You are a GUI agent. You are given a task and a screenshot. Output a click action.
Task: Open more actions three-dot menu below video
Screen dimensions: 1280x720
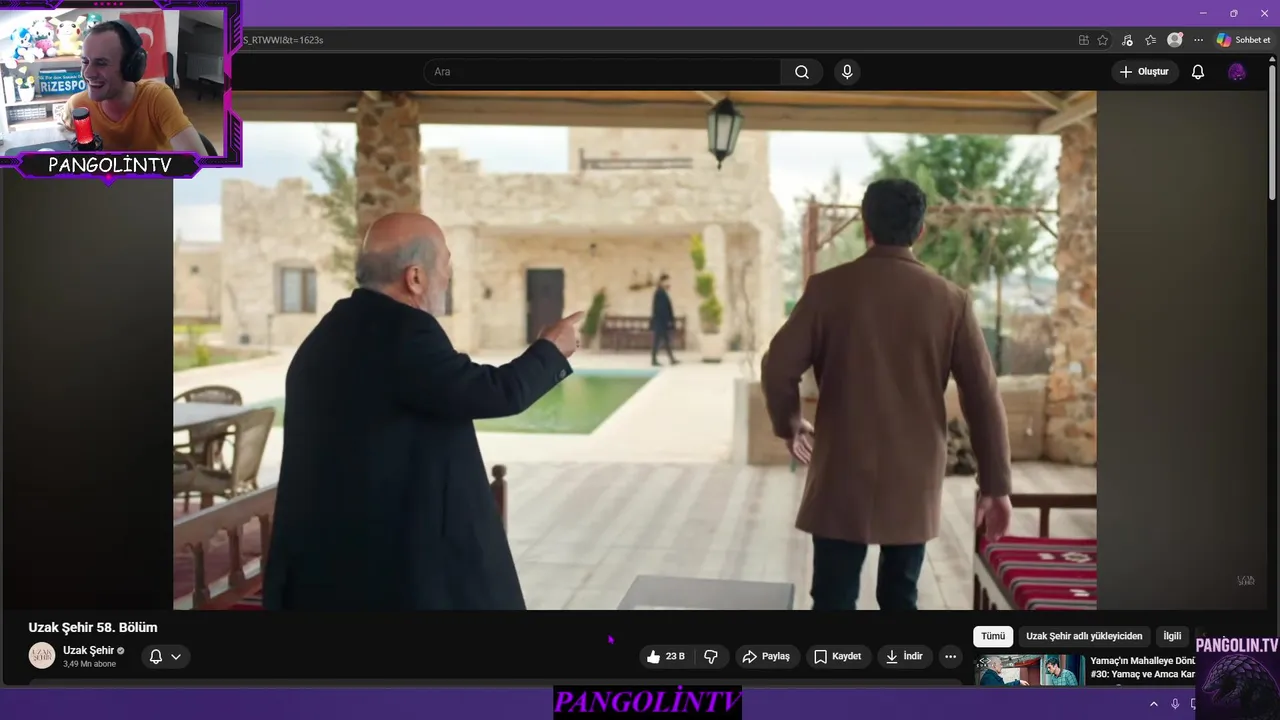tap(951, 656)
